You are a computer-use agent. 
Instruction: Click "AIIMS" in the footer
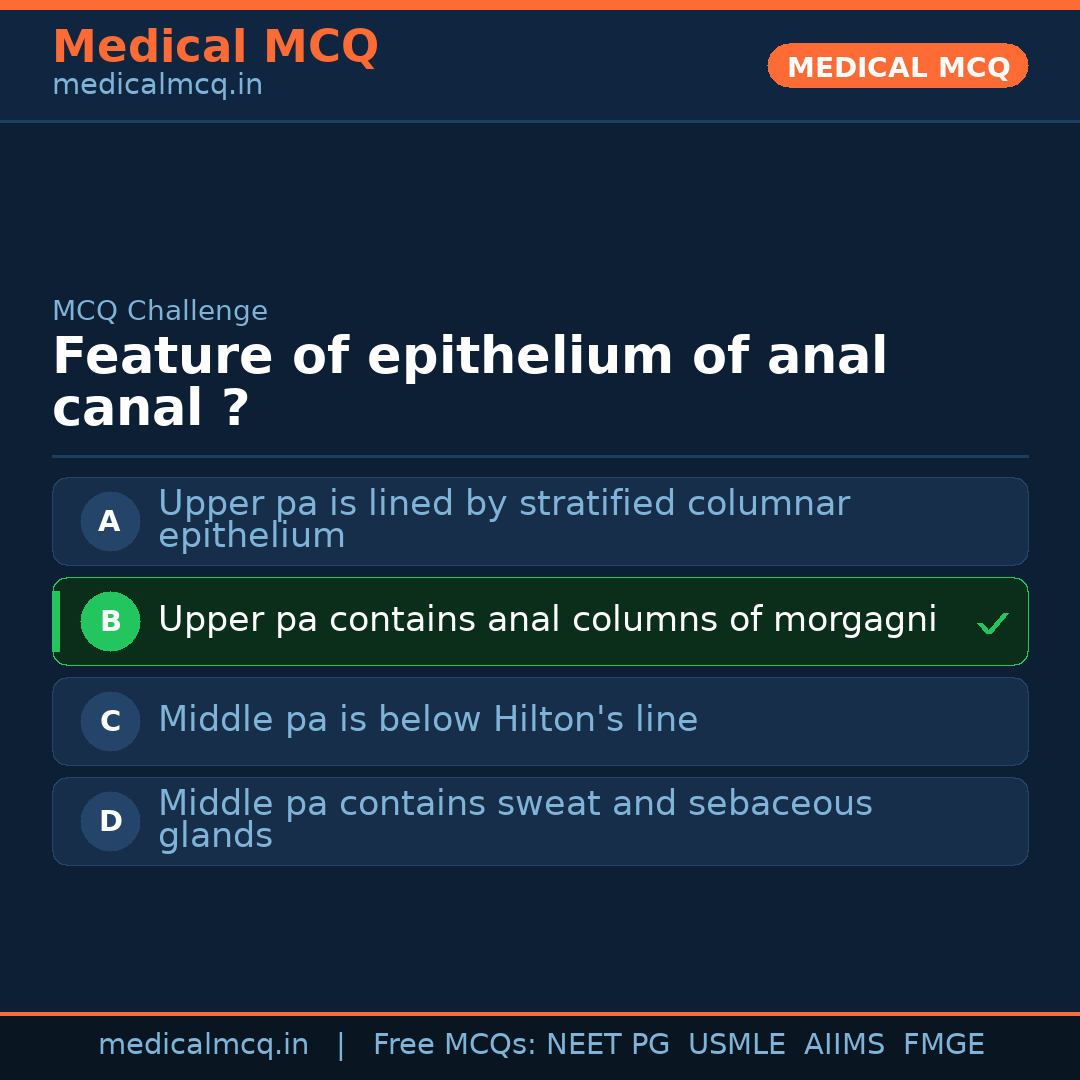(x=844, y=1045)
